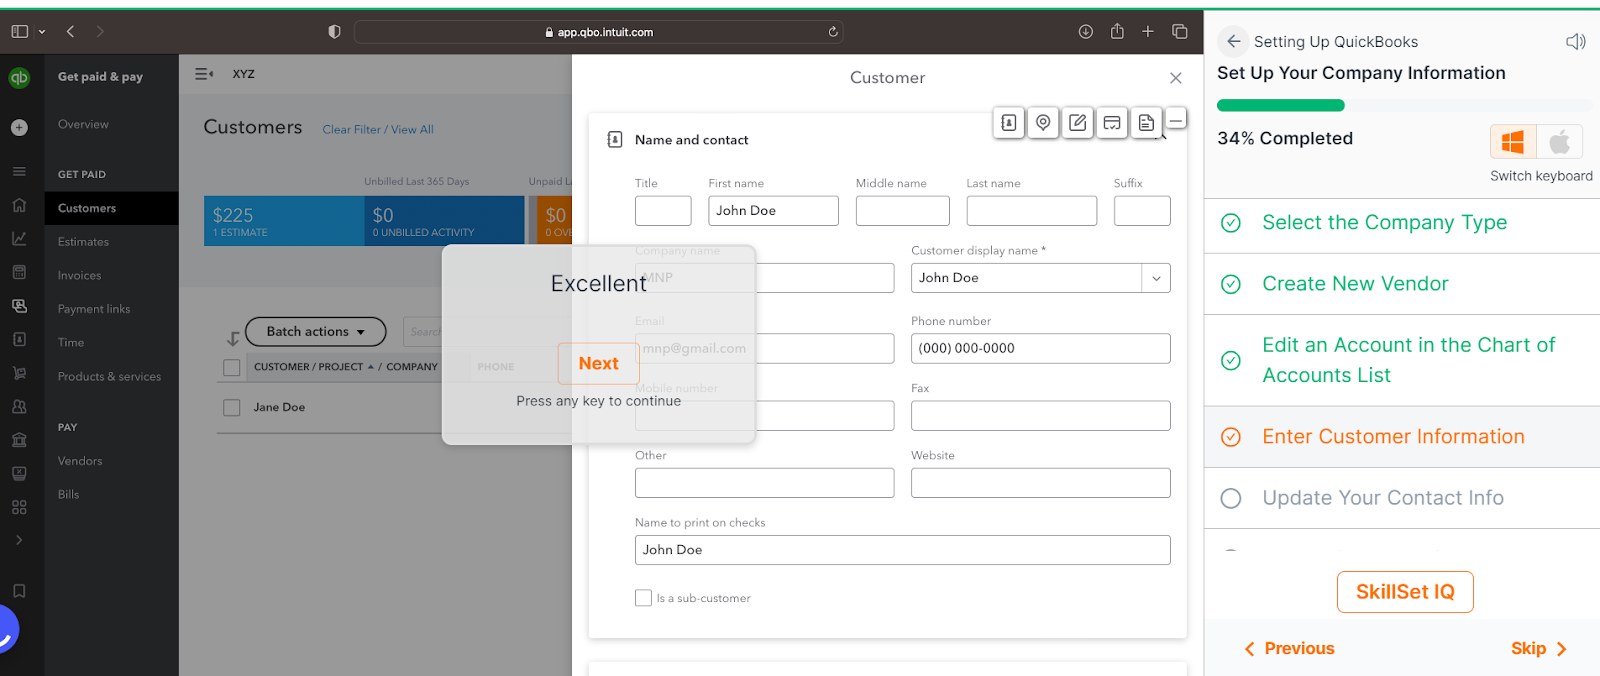Screen dimensions: 1600x676
Task: Show Safari tab overview icon
Action: (1180, 32)
